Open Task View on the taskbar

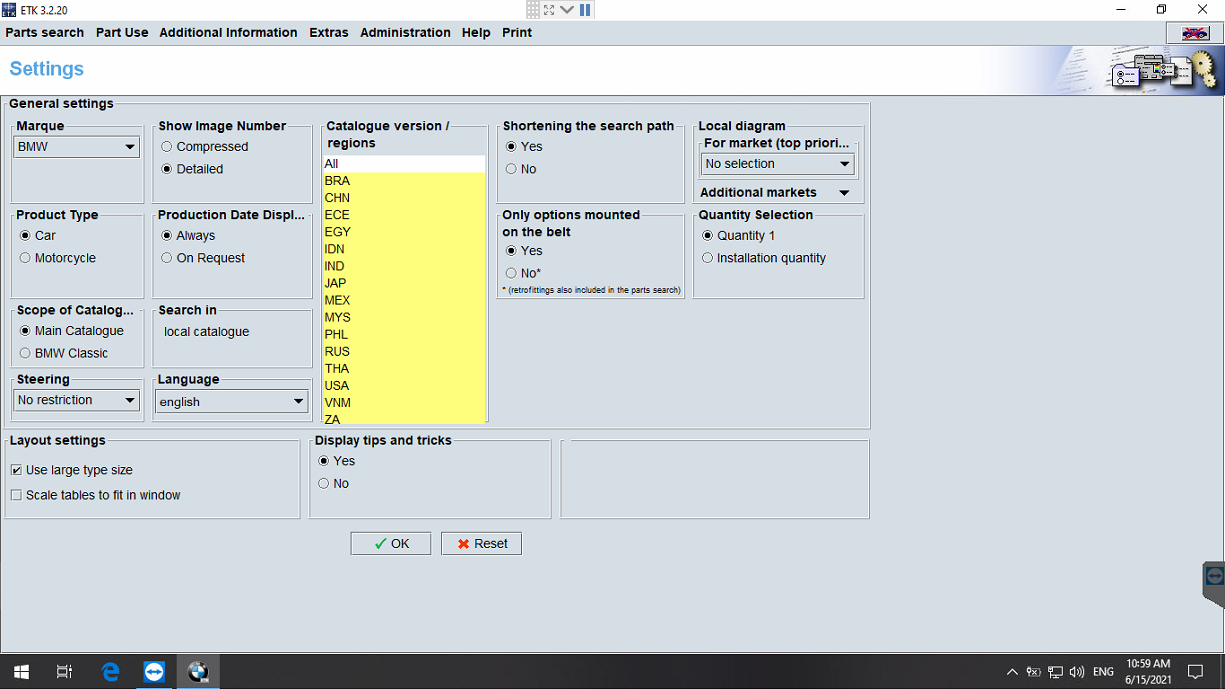click(64, 672)
